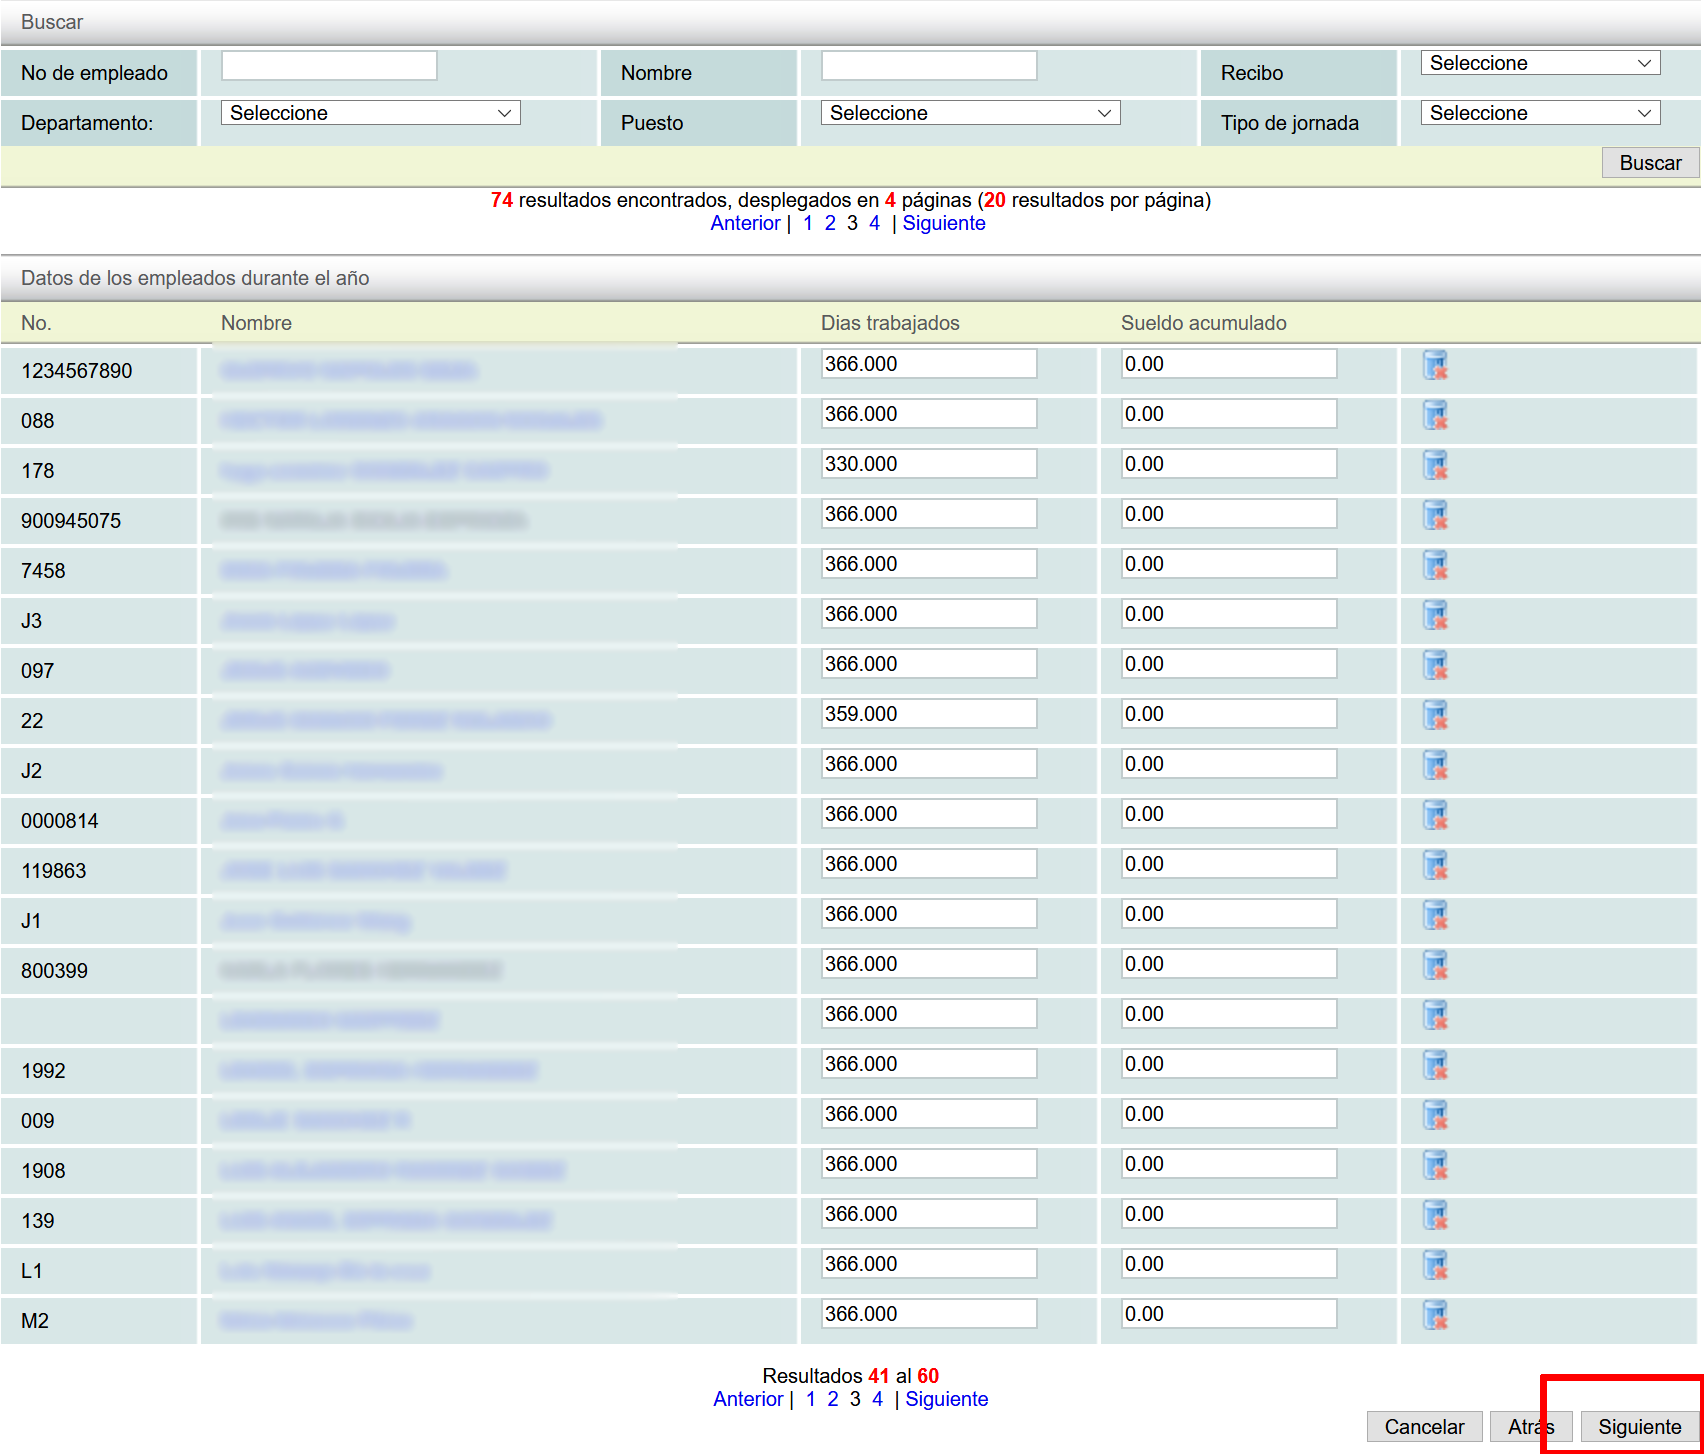Click the No de empleado search field

point(329,66)
